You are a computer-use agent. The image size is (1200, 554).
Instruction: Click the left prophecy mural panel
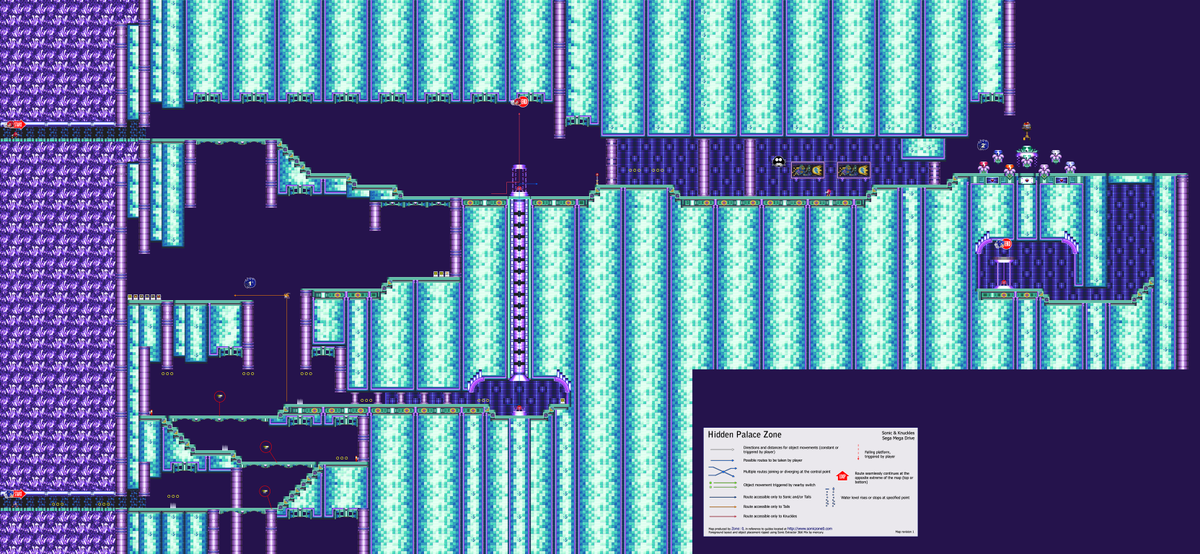[808, 170]
